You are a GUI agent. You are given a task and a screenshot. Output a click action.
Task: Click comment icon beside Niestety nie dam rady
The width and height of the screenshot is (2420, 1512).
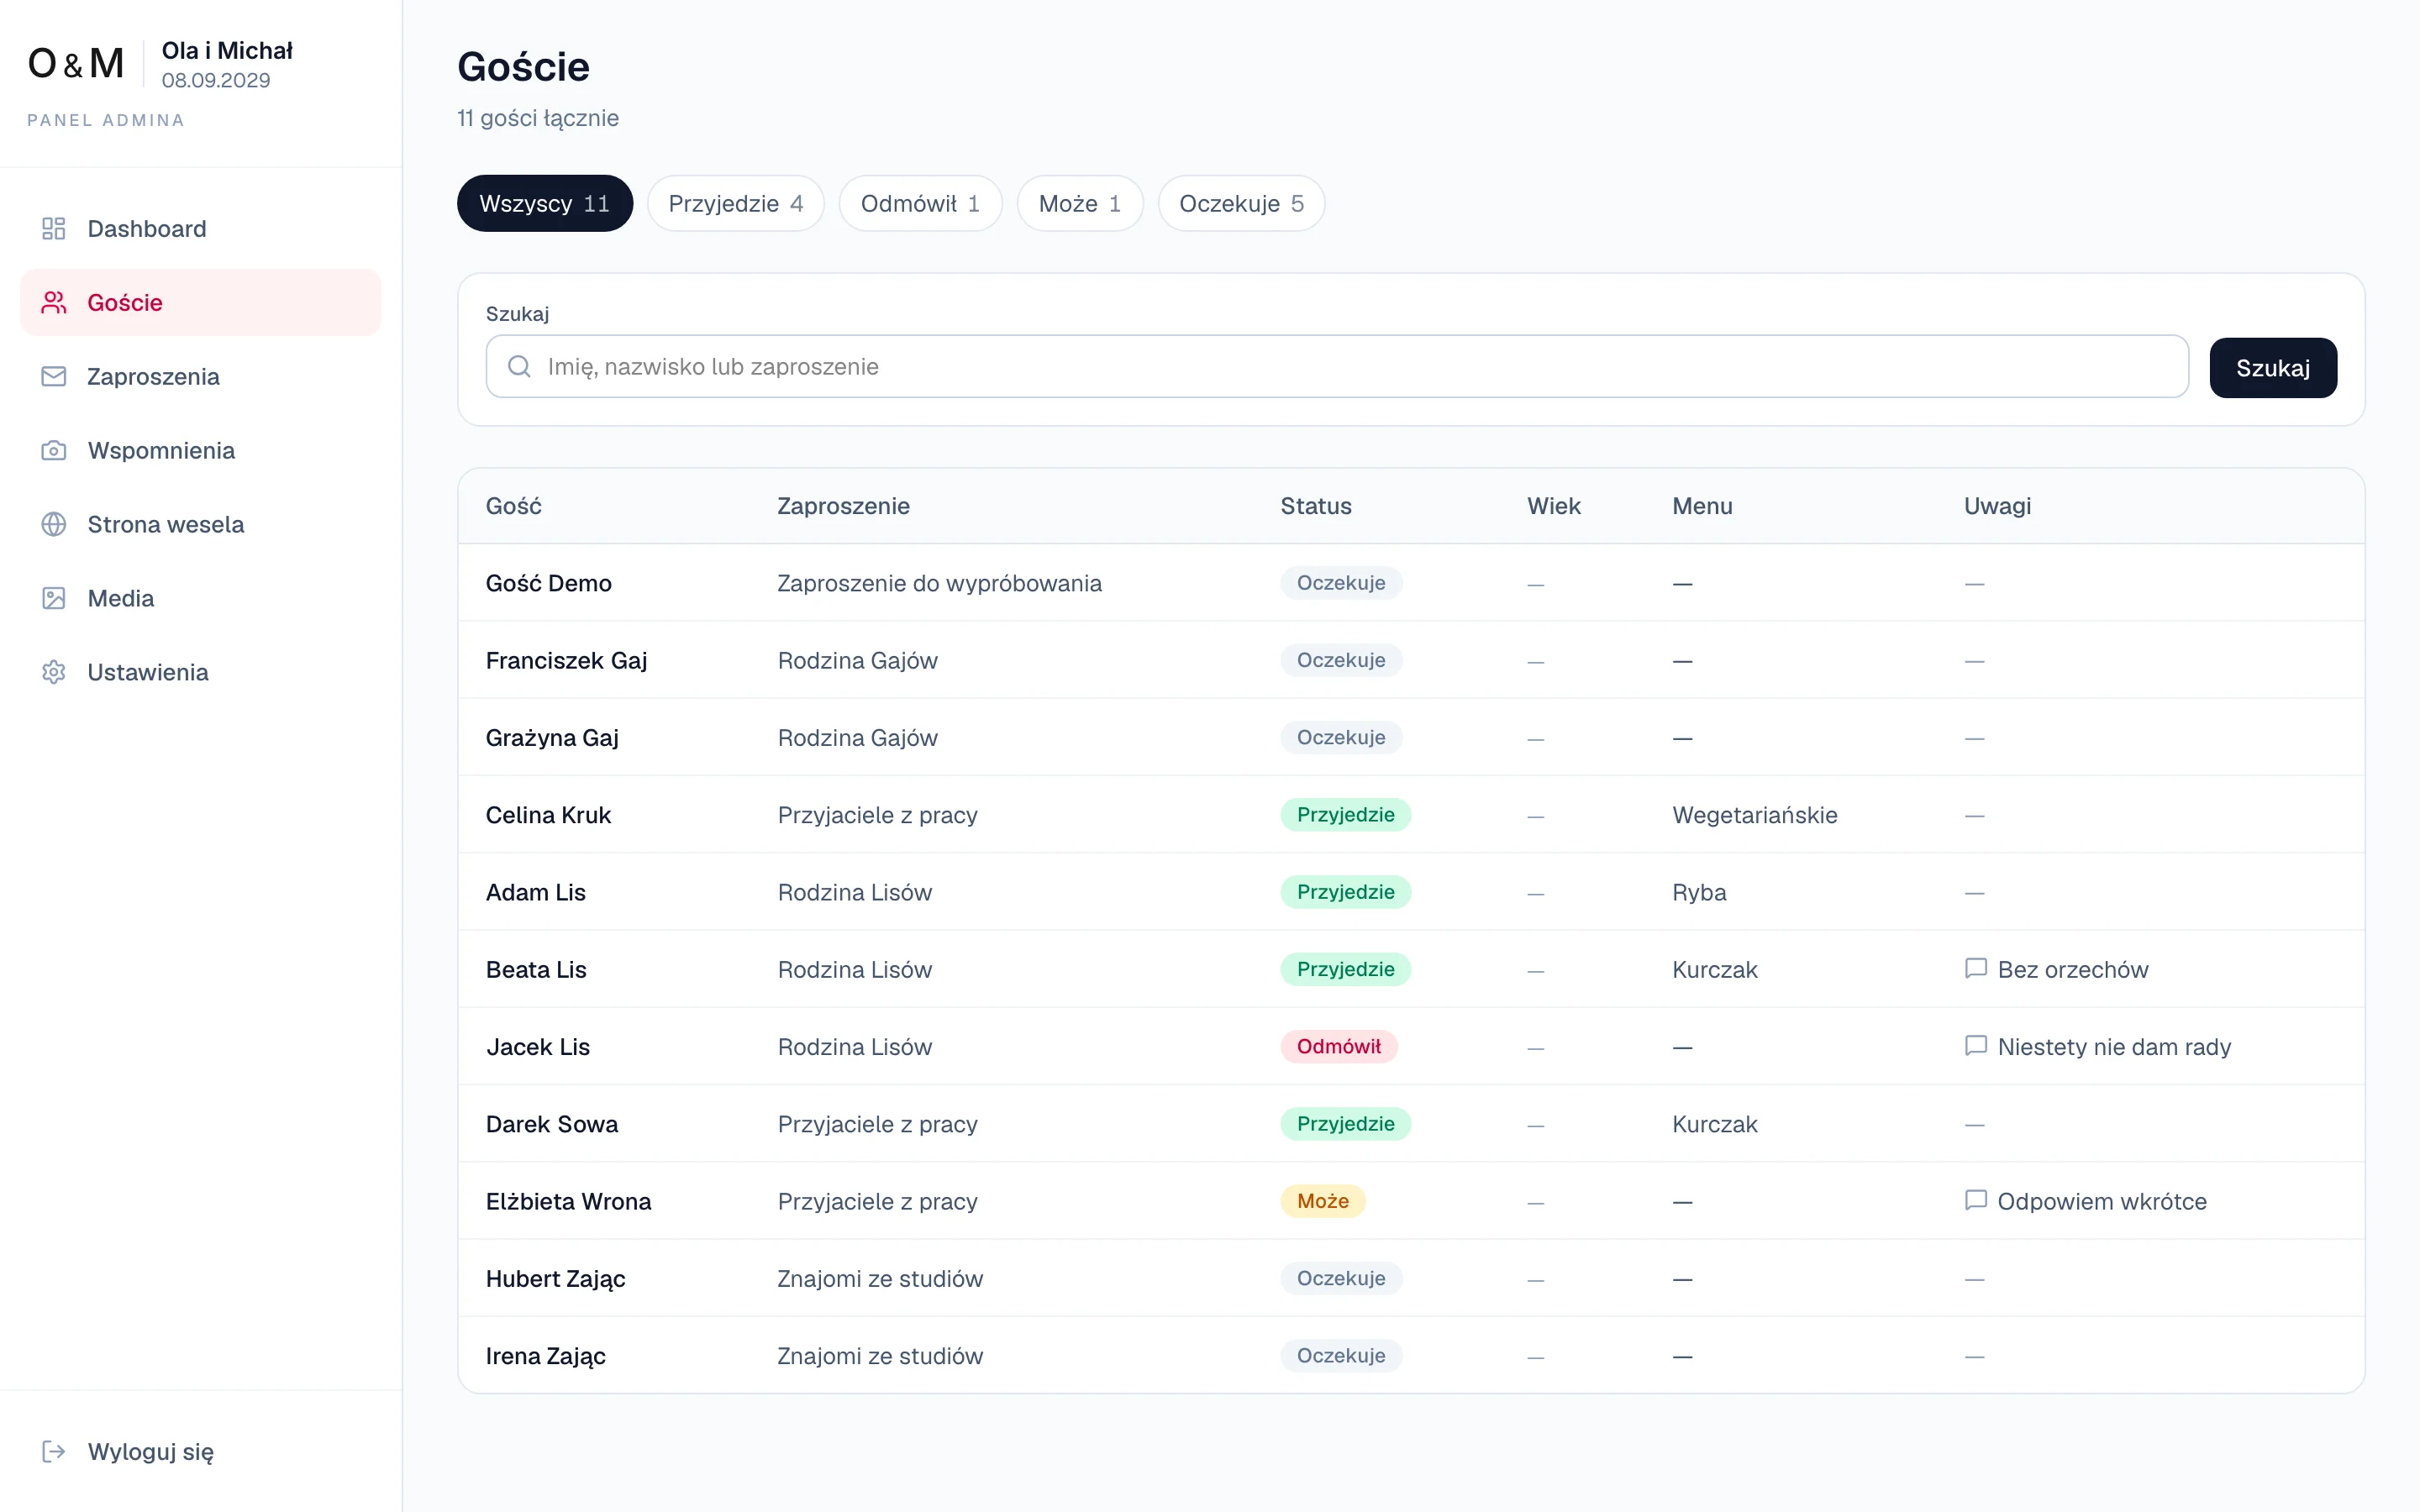point(1975,1046)
